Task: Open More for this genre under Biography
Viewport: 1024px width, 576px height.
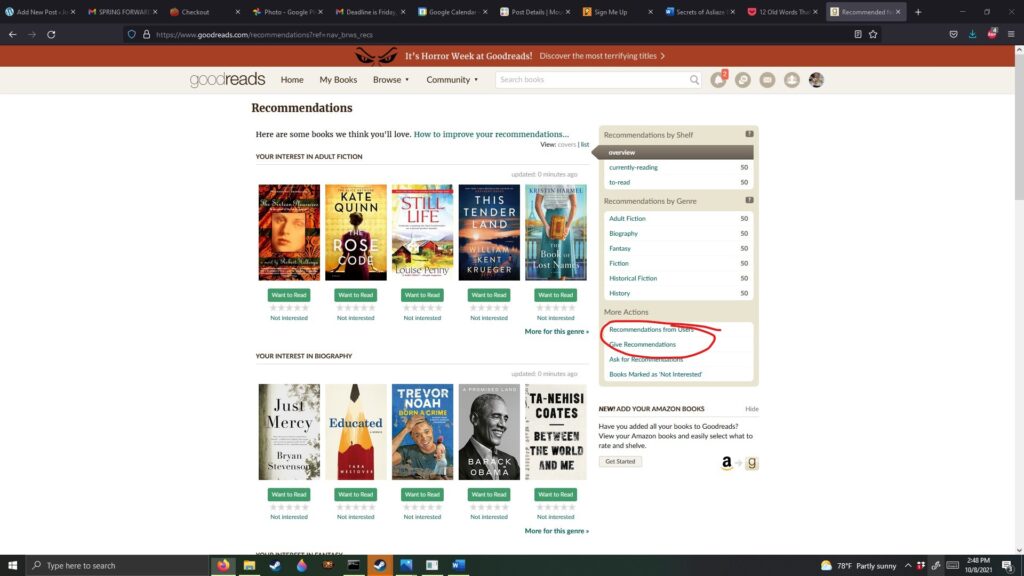Action: click(x=556, y=531)
